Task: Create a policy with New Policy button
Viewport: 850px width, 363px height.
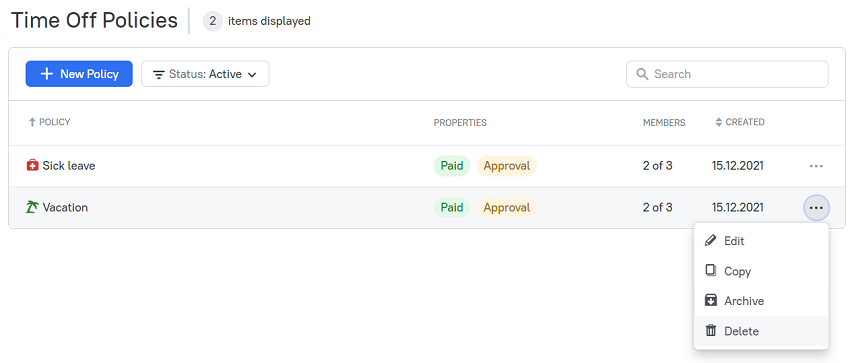Action: point(79,74)
